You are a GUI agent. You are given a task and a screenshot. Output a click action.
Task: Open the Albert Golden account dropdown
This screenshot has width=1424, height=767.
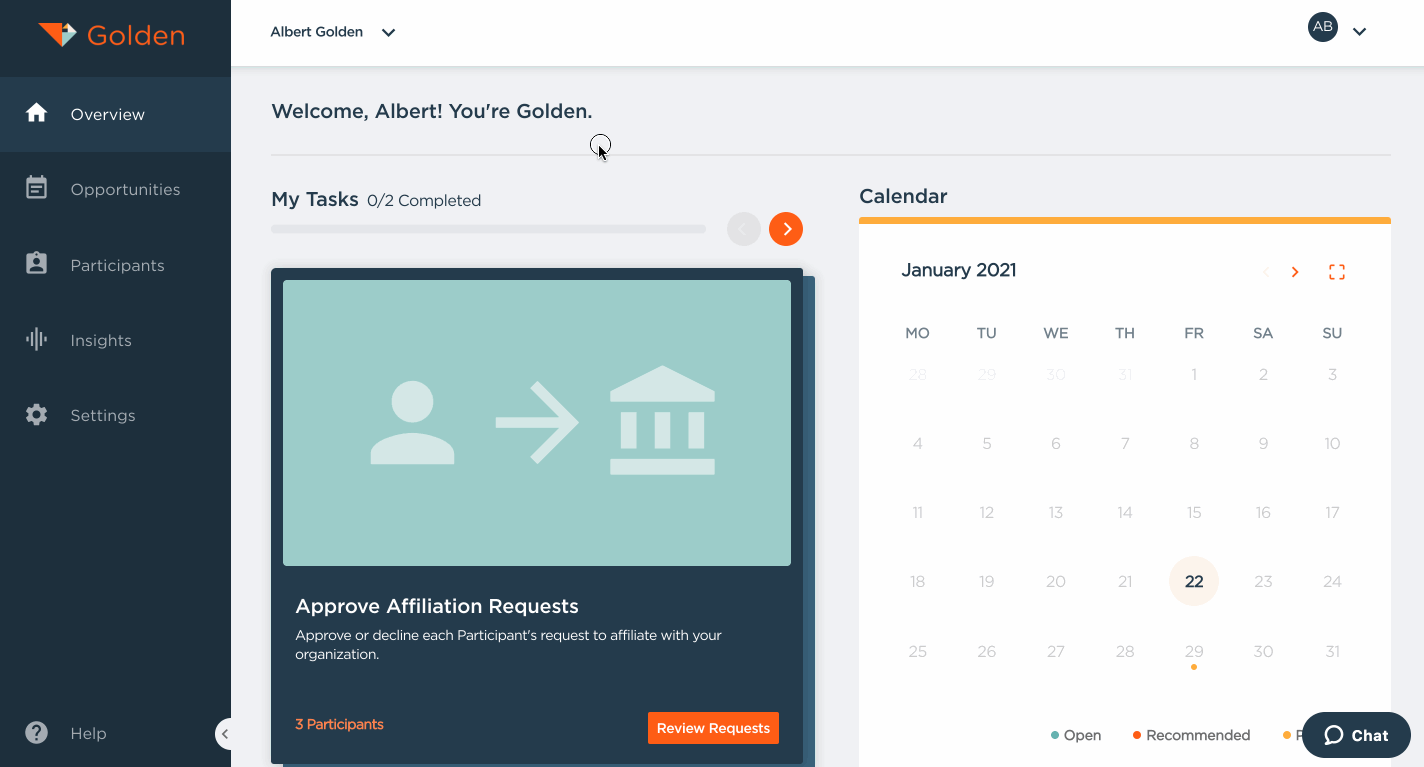[334, 31]
